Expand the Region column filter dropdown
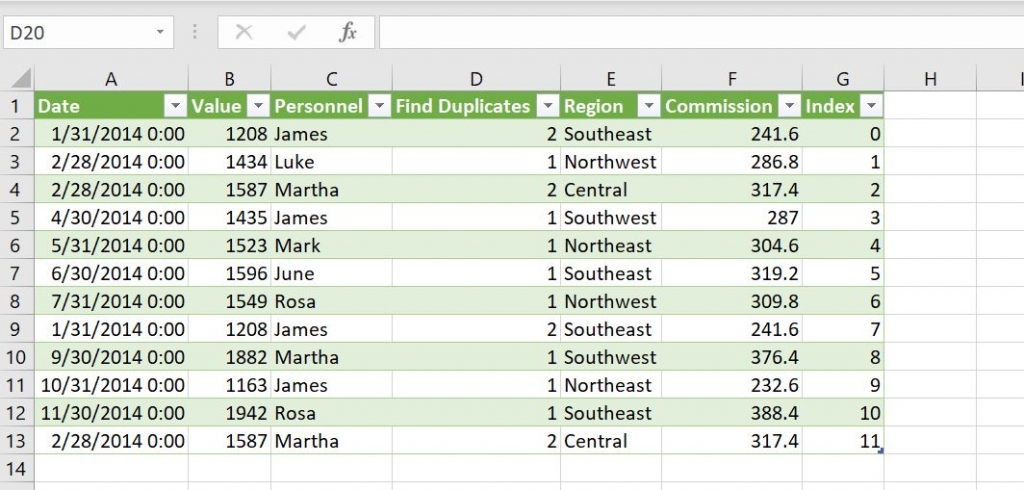 click(x=649, y=106)
